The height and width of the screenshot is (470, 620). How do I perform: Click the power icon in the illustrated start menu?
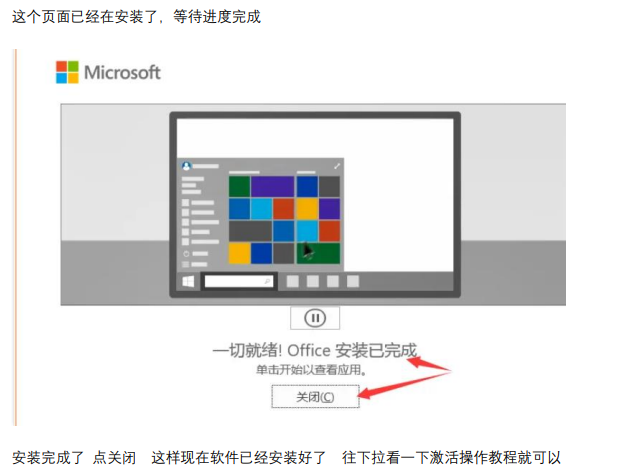pyautogui.click(x=186, y=254)
